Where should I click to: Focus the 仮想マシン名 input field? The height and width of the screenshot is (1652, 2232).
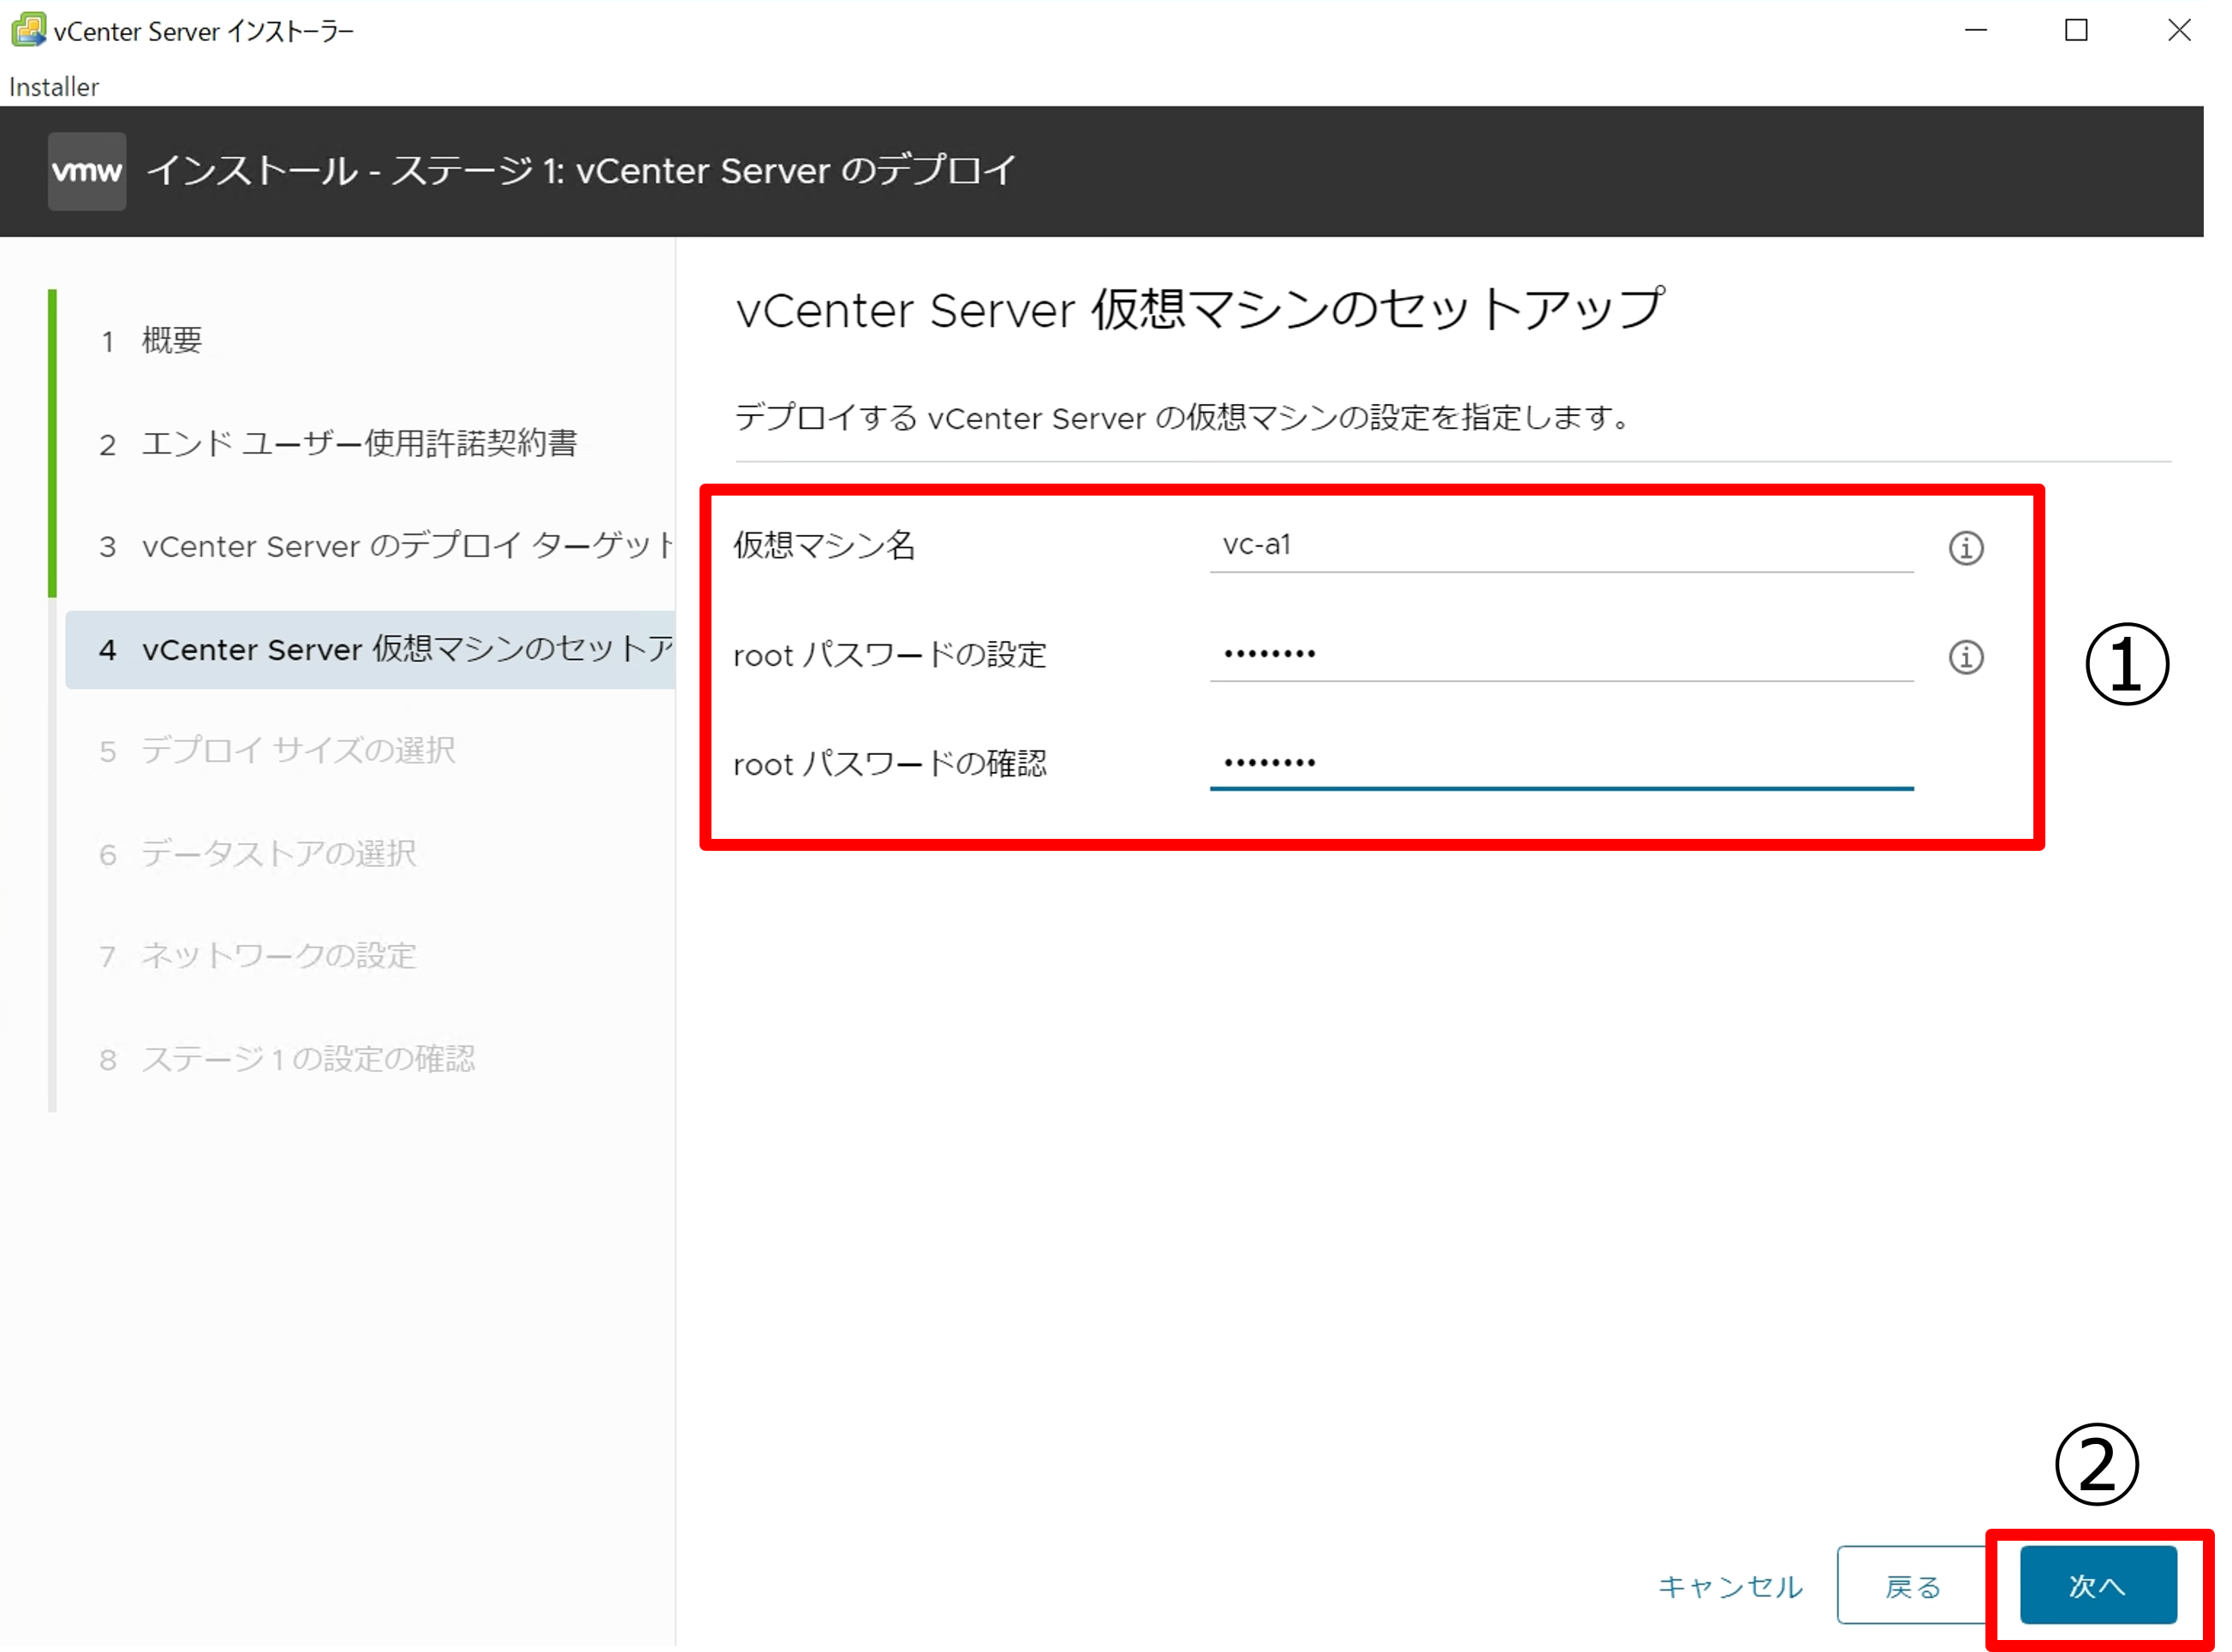(1561, 545)
